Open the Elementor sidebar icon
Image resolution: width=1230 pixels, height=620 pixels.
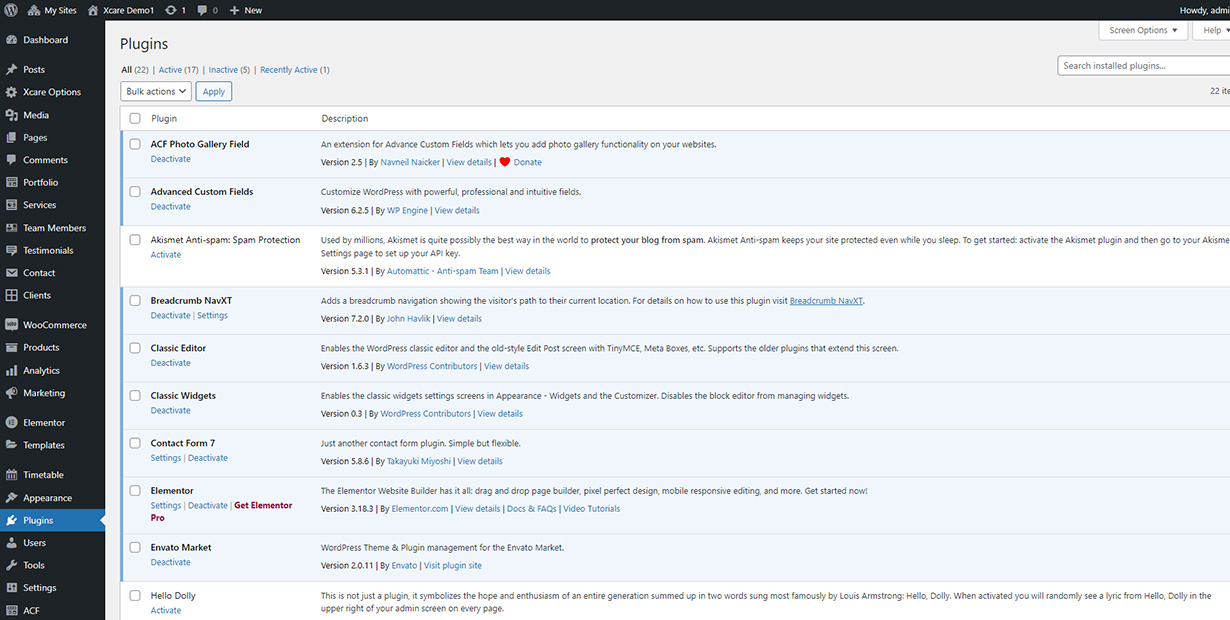click(x=11, y=423)
